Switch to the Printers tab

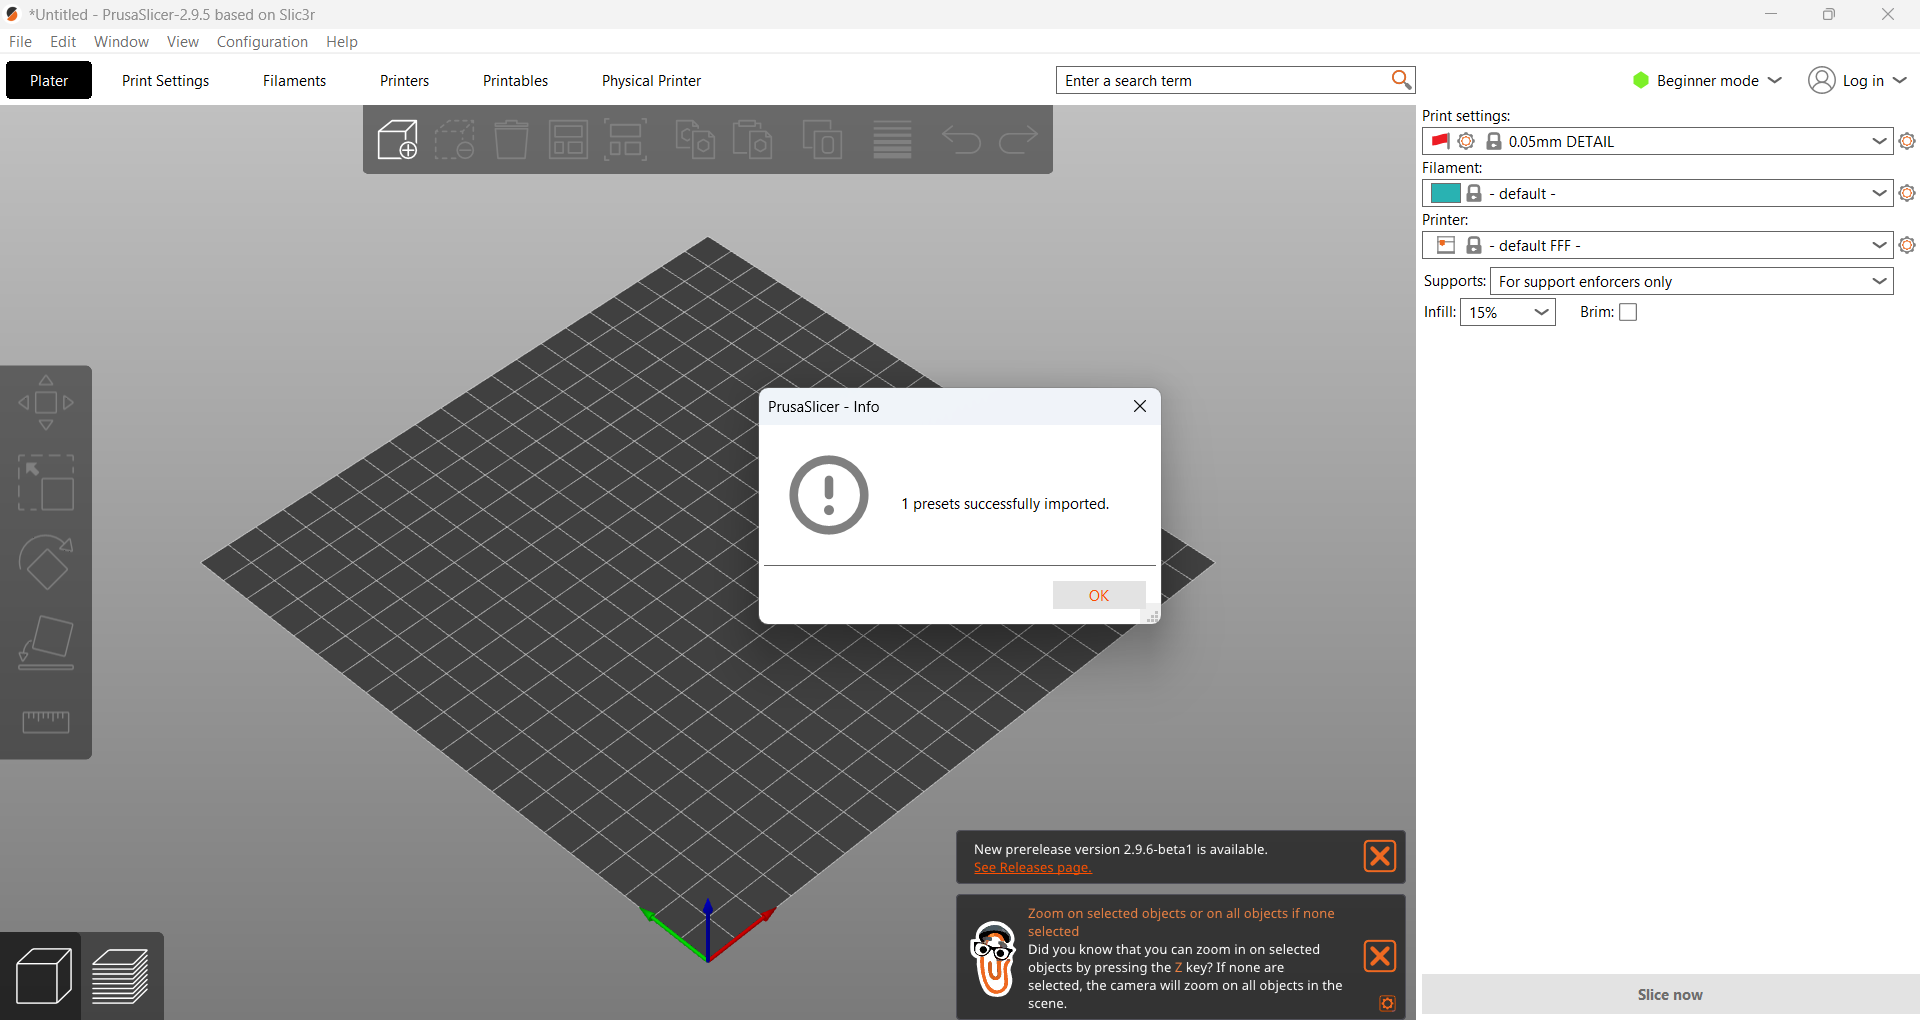(x=404, y=80)
